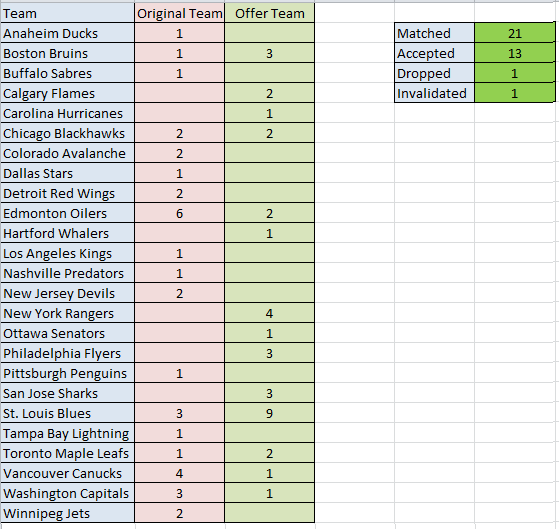Select the Calgary Flames empty original team cell
559x529 pixels.
click(180, 93)
